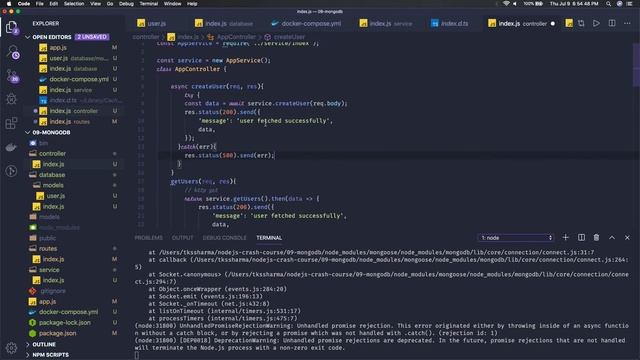The image size is (640, 360).
Task: Collapse the controller folder in explorer
Action: (x=52, y=153)
